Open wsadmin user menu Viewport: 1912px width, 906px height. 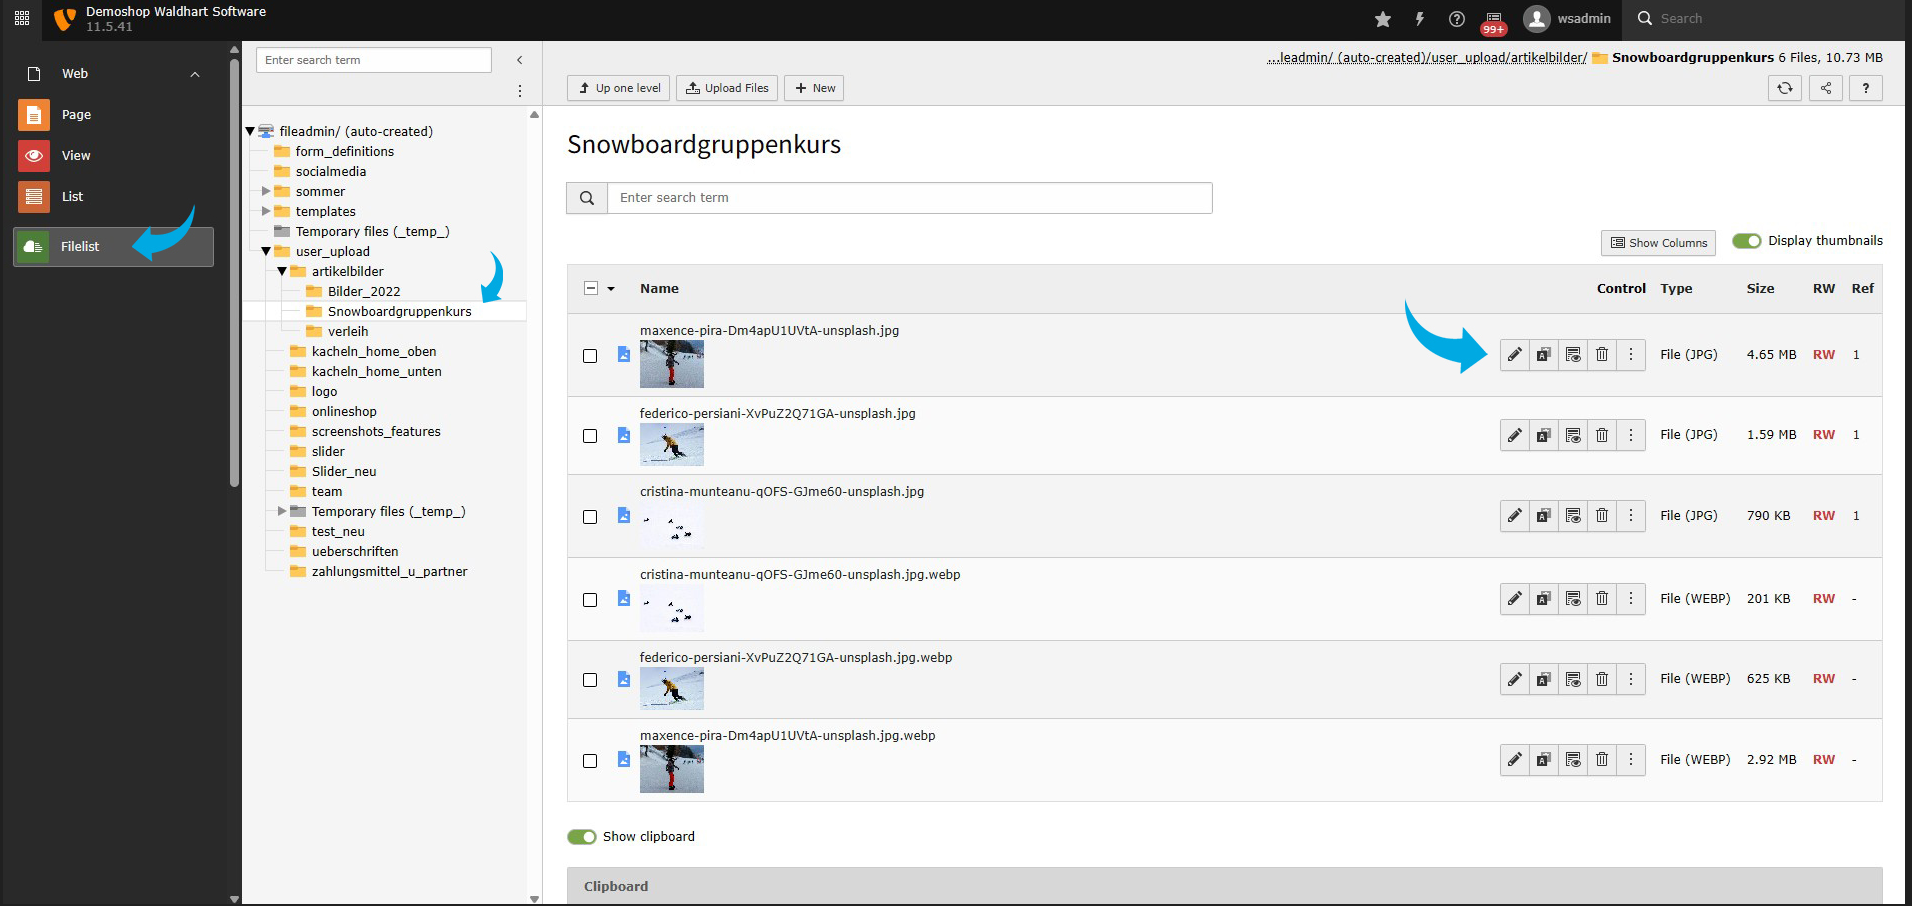(x=1567, y=19)
